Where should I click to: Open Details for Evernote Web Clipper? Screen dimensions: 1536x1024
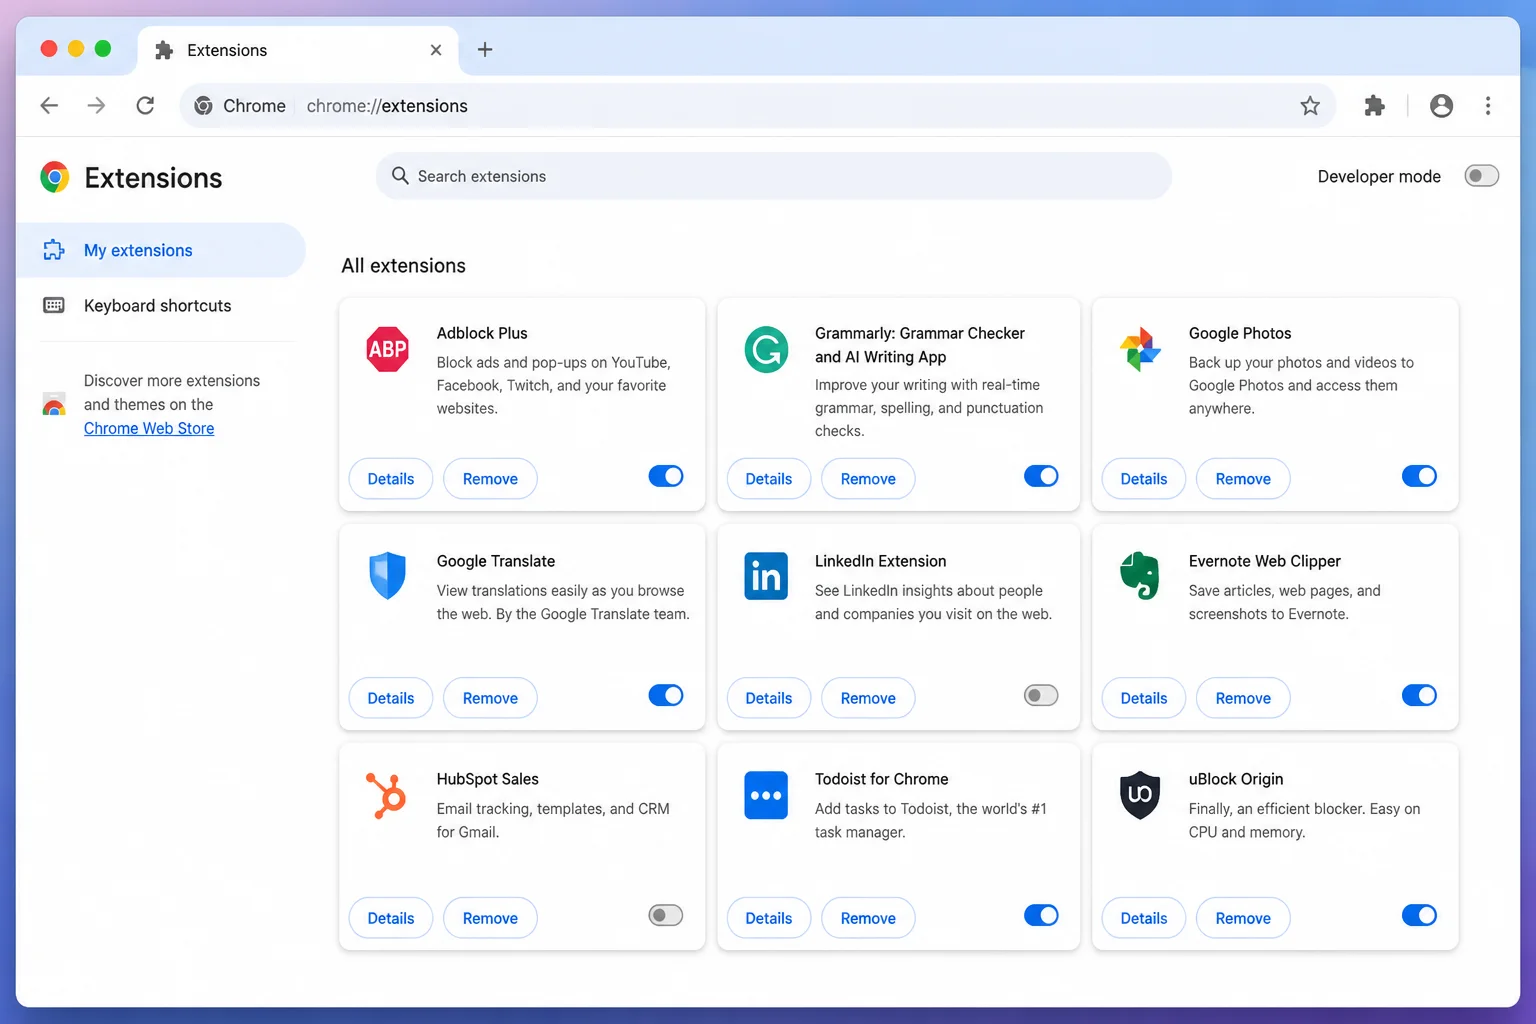click(x=1144, y=698)
